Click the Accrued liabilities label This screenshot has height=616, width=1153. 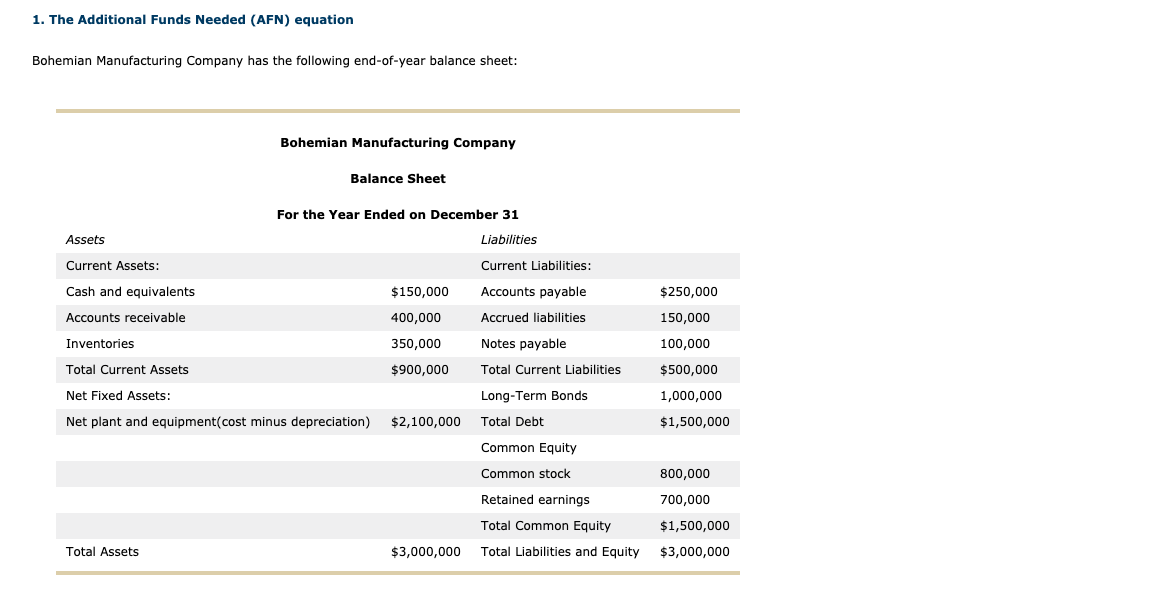[x=533, y=318]
